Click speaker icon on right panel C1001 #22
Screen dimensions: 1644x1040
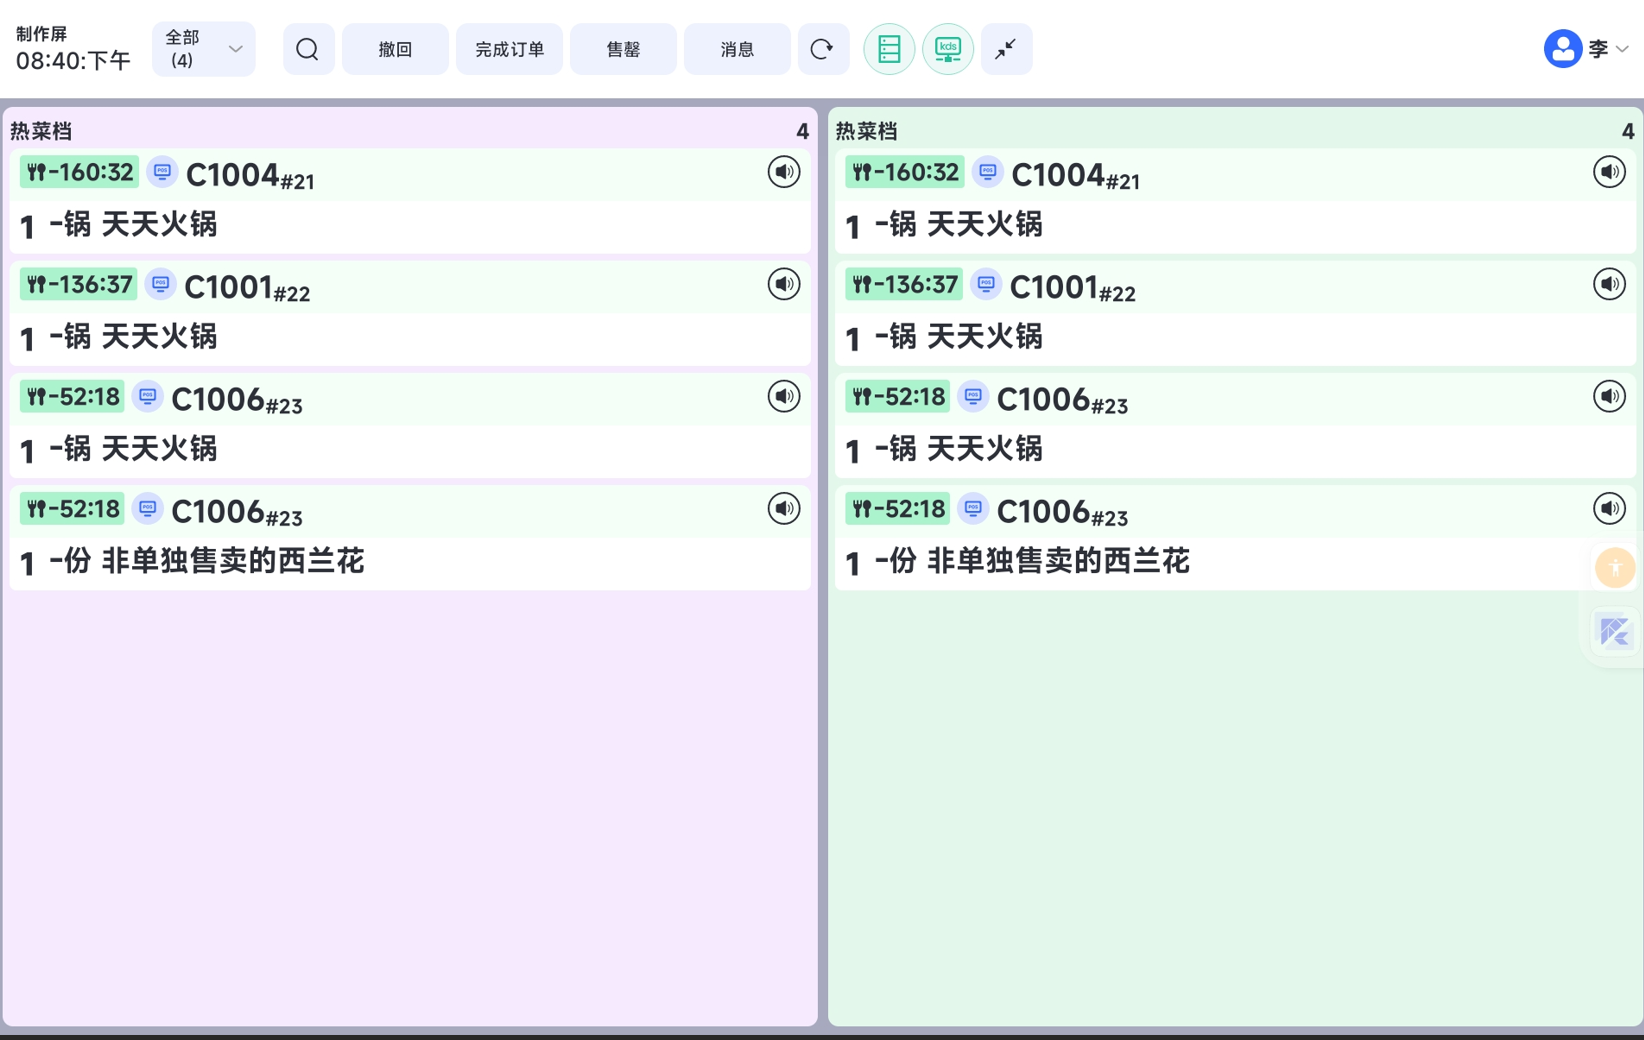1608,284
